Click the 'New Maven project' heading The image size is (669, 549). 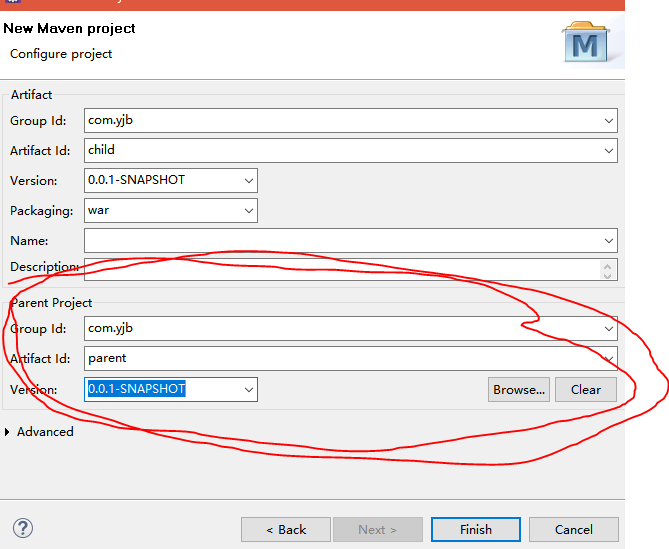point(69,29)
